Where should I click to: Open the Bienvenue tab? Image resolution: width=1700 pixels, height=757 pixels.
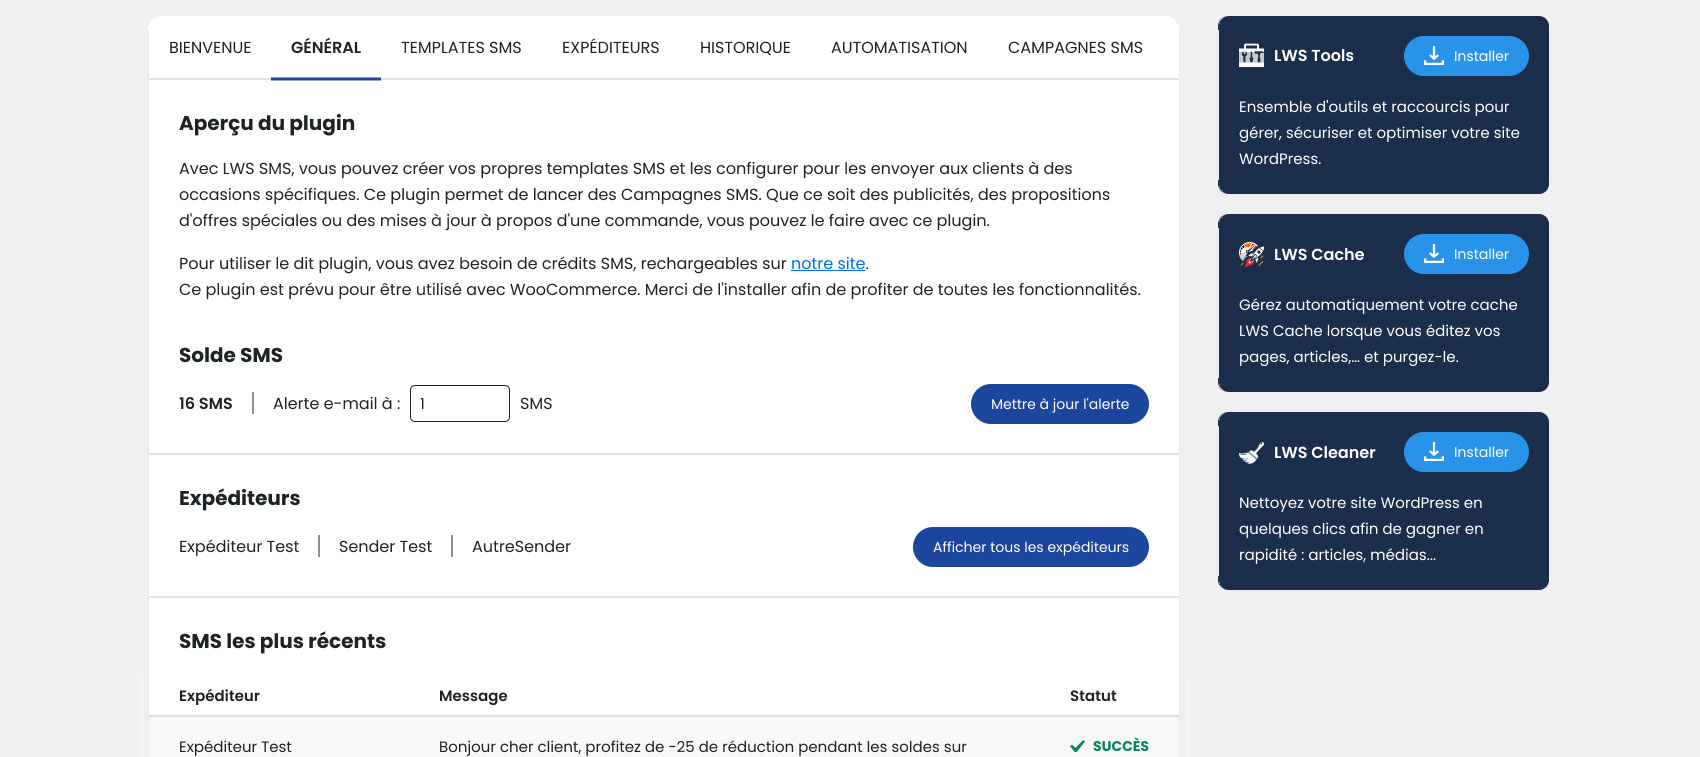(210, 48)
